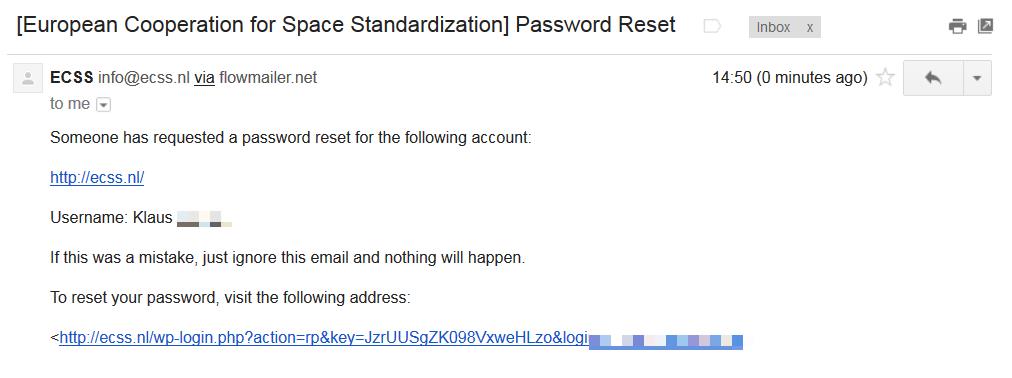This screenshot has height=378, width=1012.
Task: Click the "to me" recipient text
Action: [70, 104]
